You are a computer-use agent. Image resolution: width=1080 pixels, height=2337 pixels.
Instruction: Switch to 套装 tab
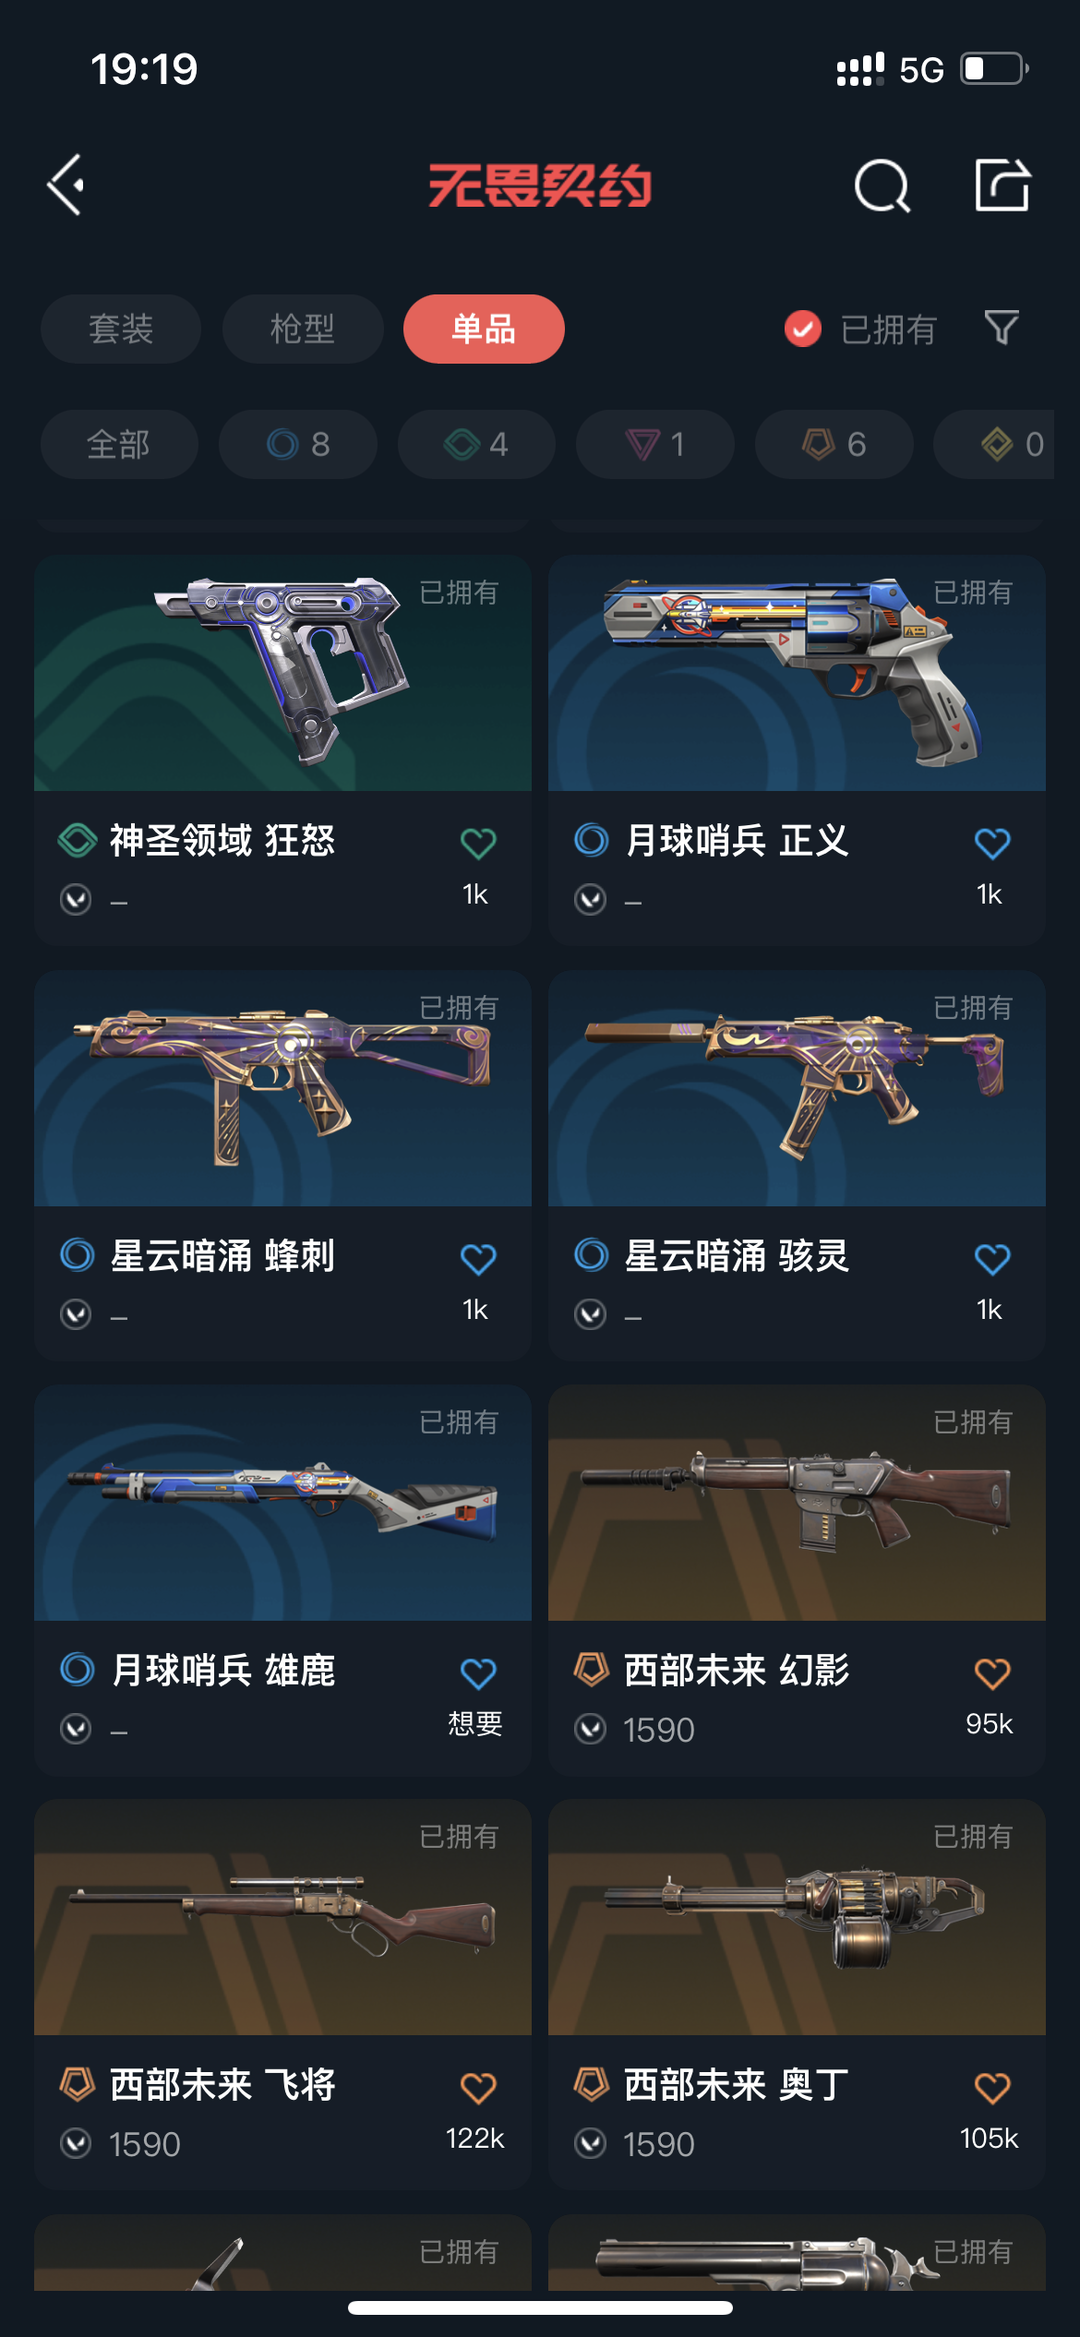click(121, 329)
